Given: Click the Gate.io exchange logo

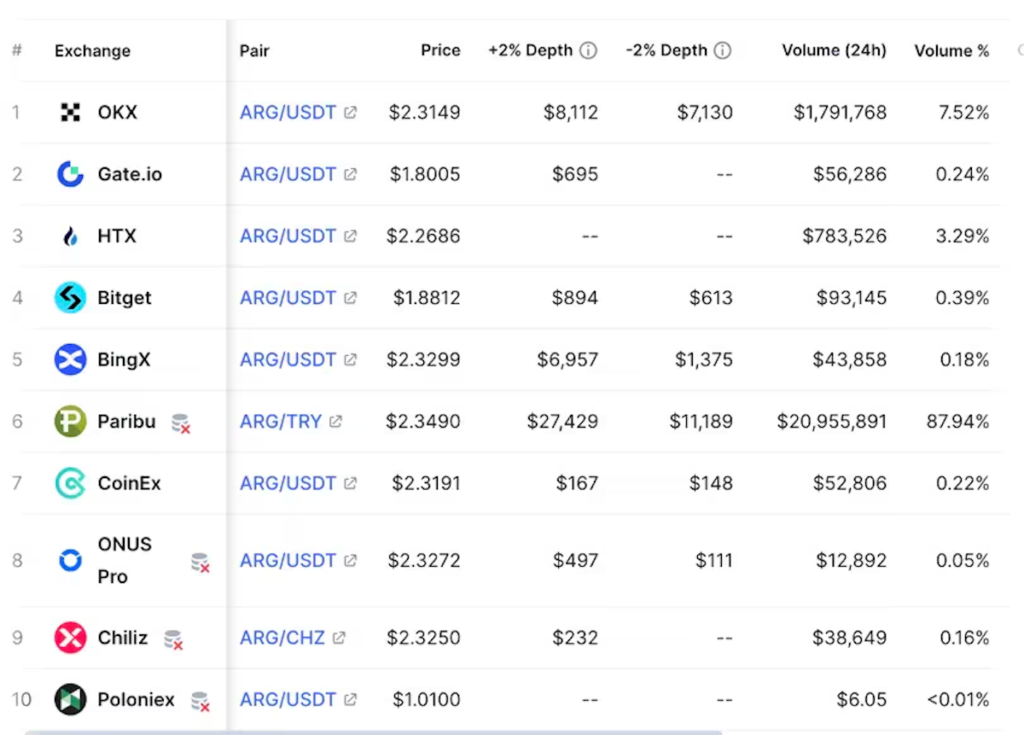Looking at the screenshot, I should coord(71,174).
